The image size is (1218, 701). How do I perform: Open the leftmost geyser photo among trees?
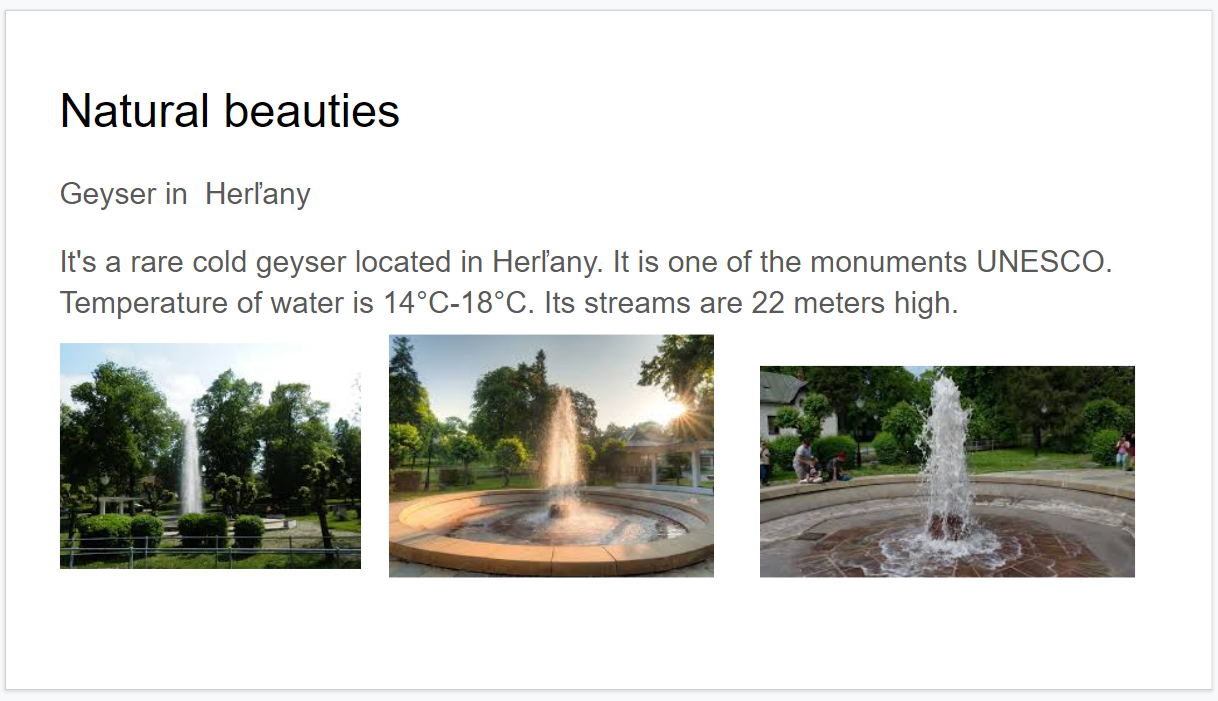(210, 456)
